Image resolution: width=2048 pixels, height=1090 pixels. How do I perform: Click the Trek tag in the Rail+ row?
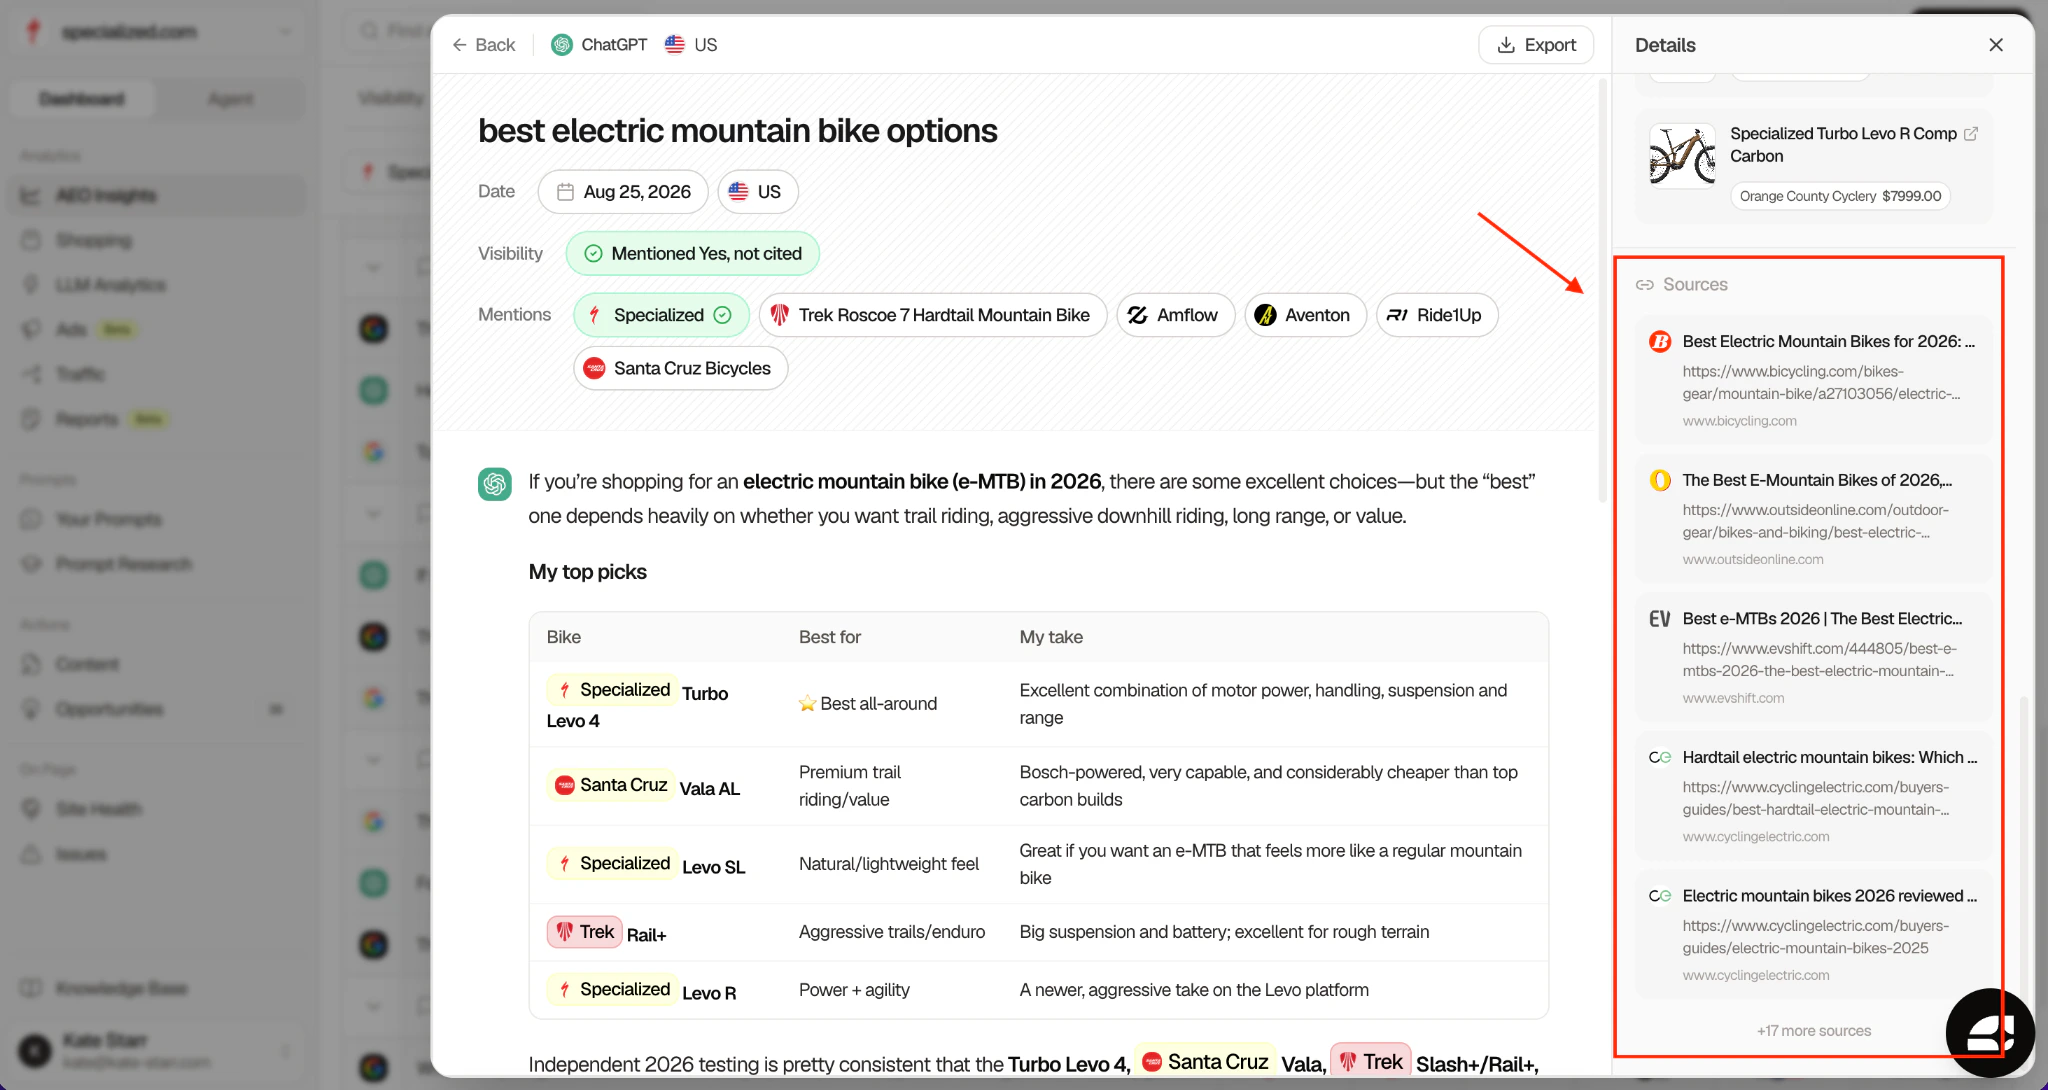coord(584,932)
